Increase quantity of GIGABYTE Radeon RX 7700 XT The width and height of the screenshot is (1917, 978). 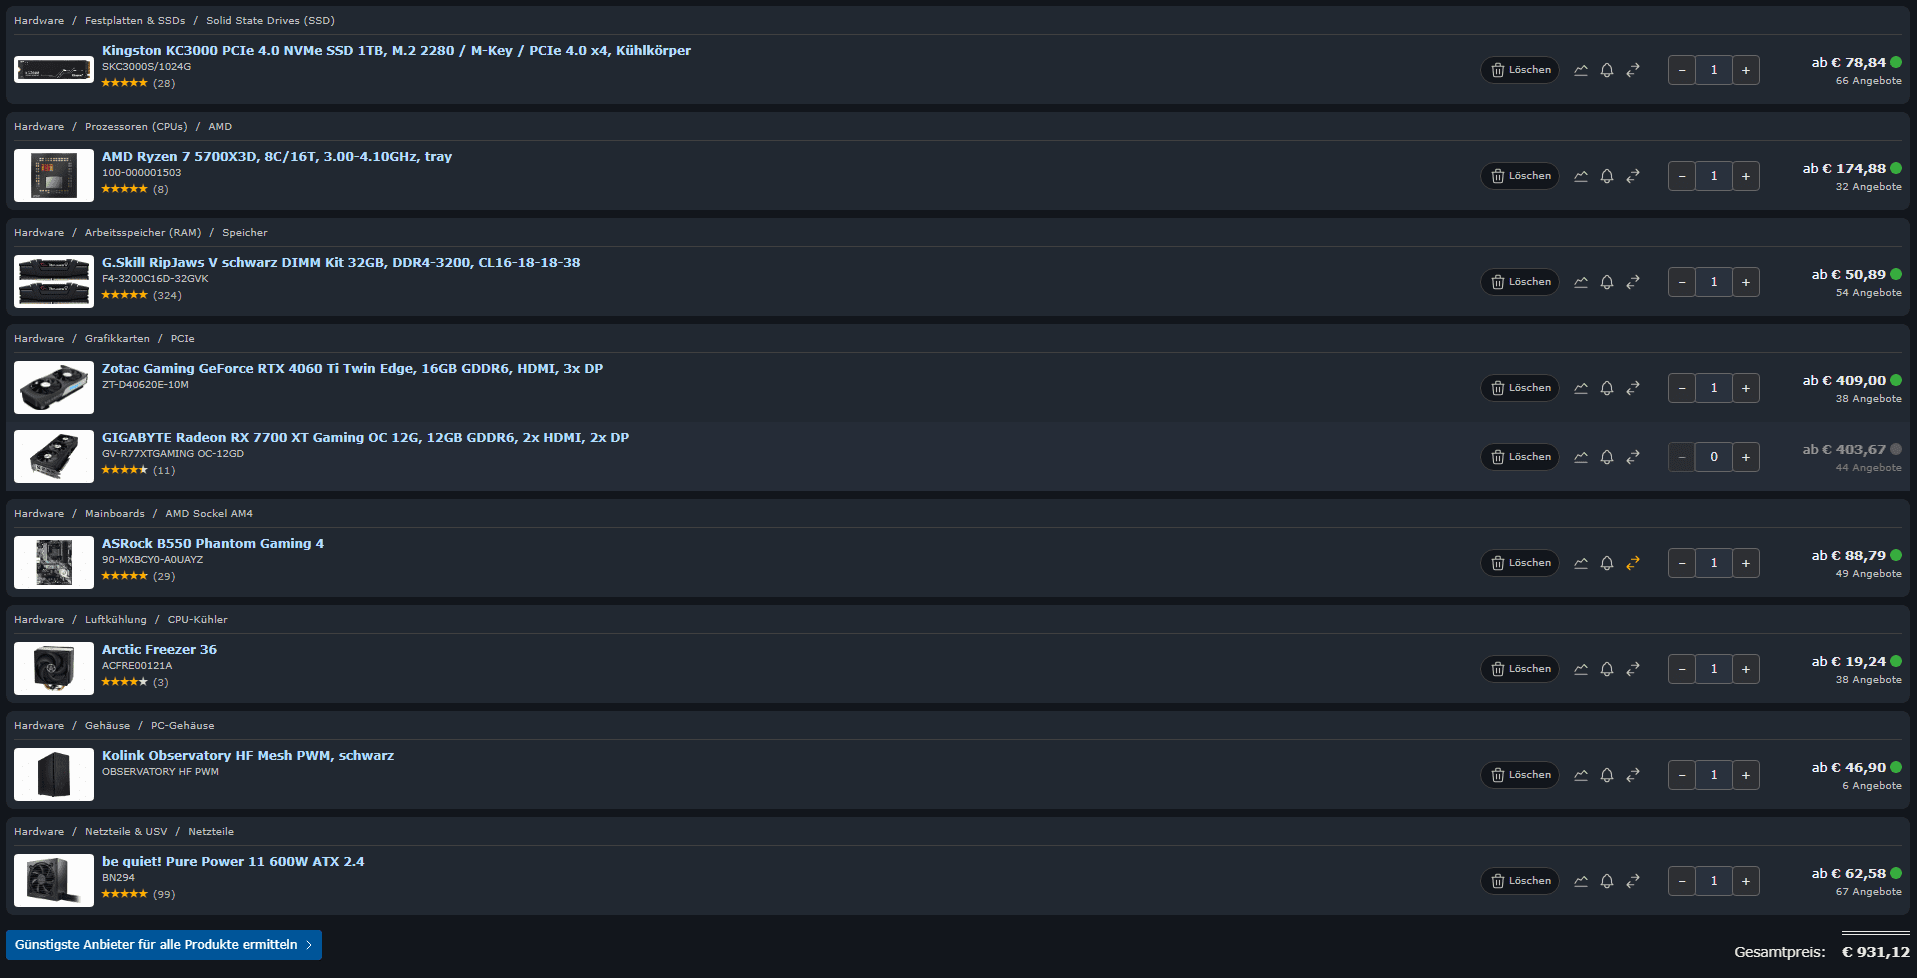click(1746, 457)
